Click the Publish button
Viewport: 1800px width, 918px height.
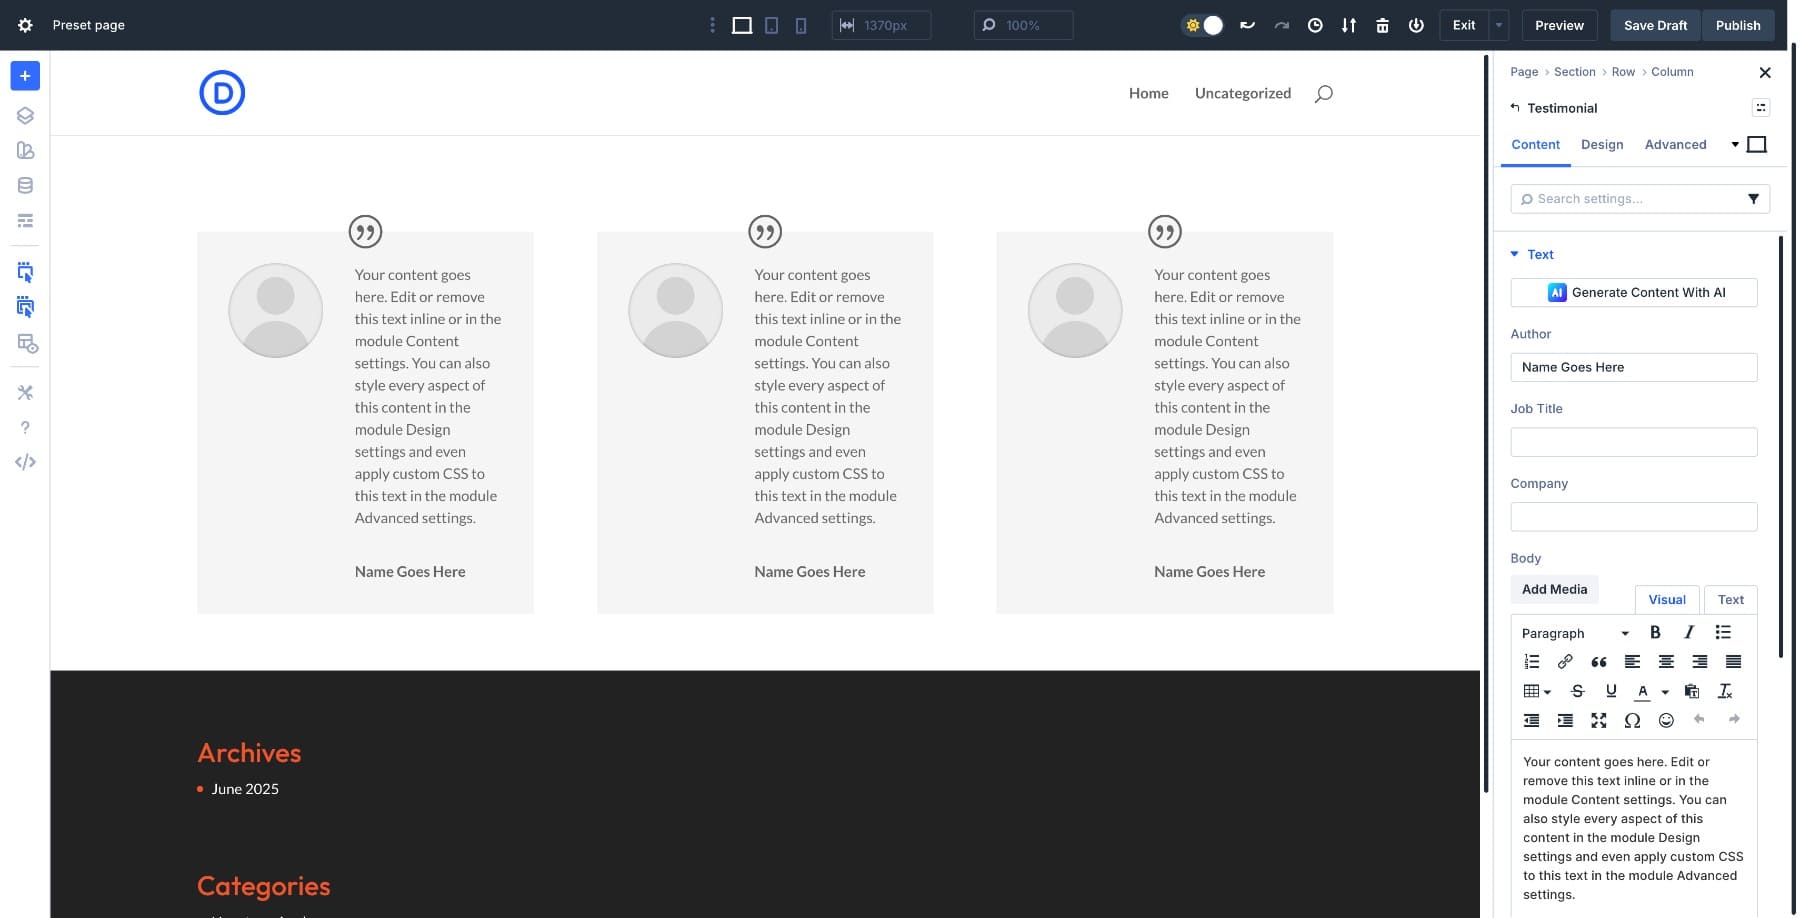point(1737,26)
